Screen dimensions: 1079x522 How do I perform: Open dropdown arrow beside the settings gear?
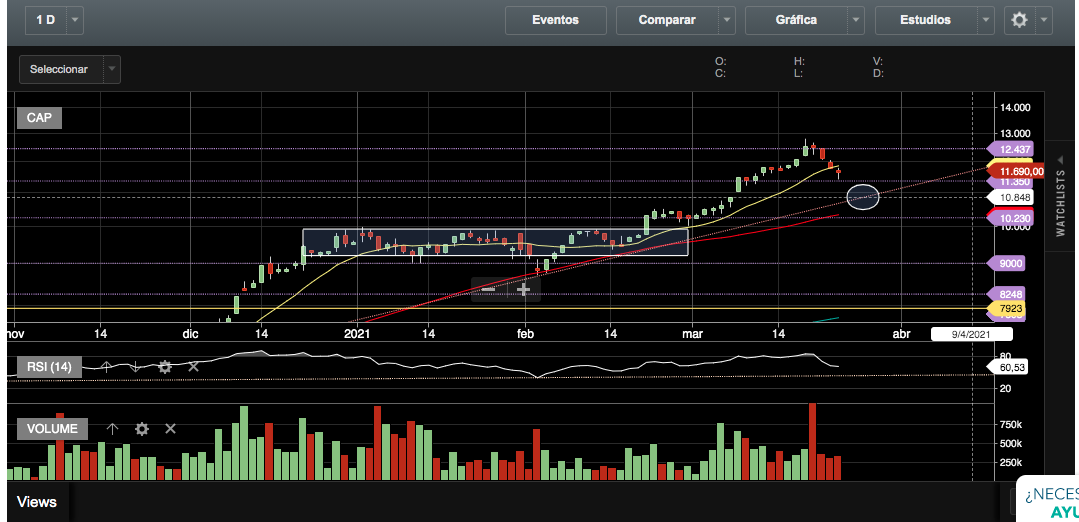coord(1045,20)
